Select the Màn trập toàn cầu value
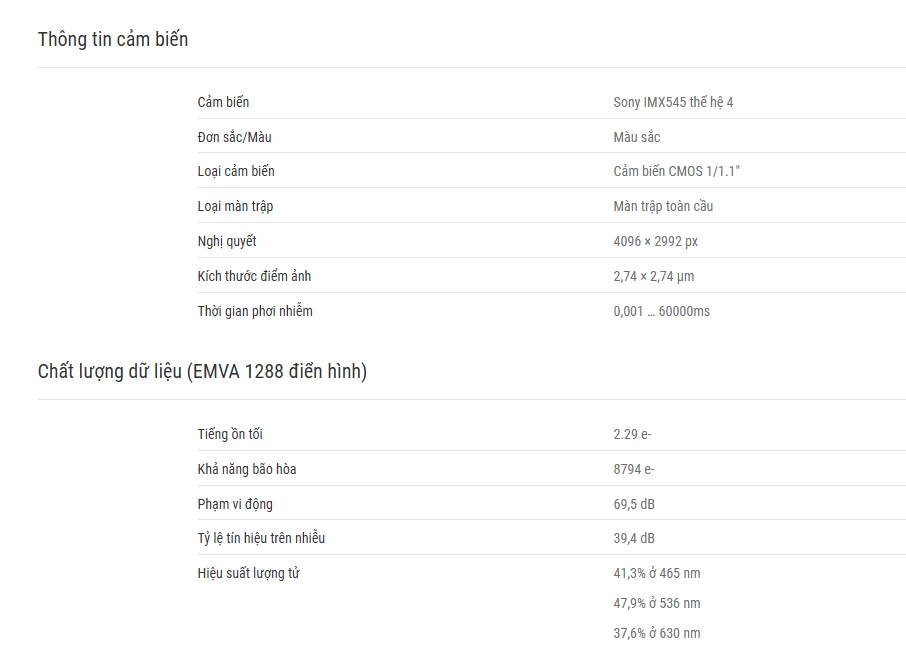 point(663,206)
